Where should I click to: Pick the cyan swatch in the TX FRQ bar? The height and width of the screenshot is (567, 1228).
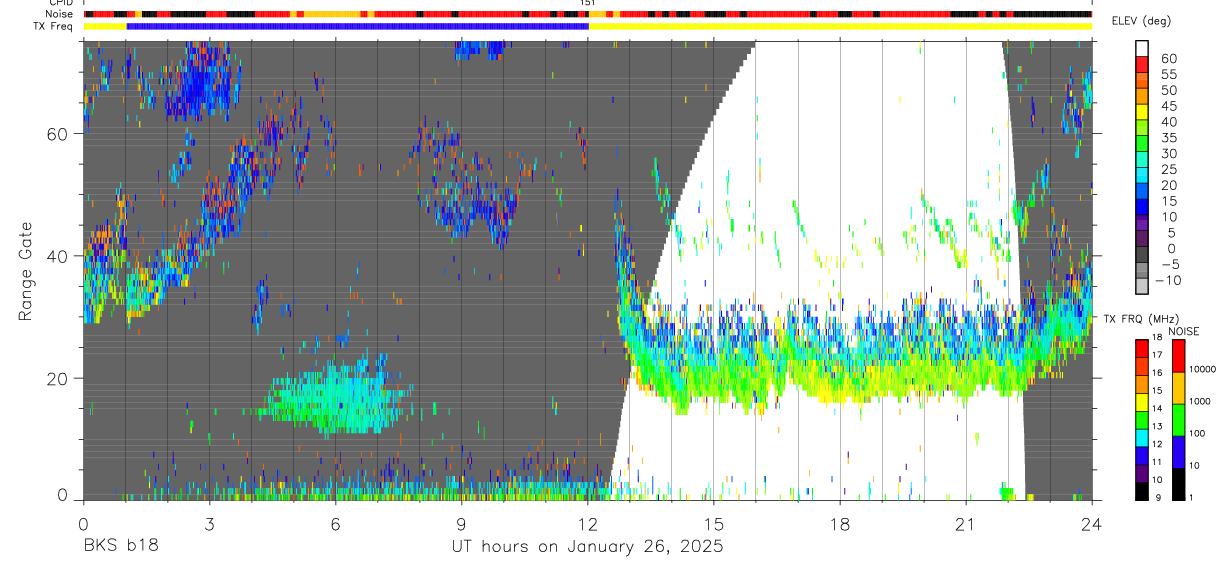click(x=1142, y=438)
